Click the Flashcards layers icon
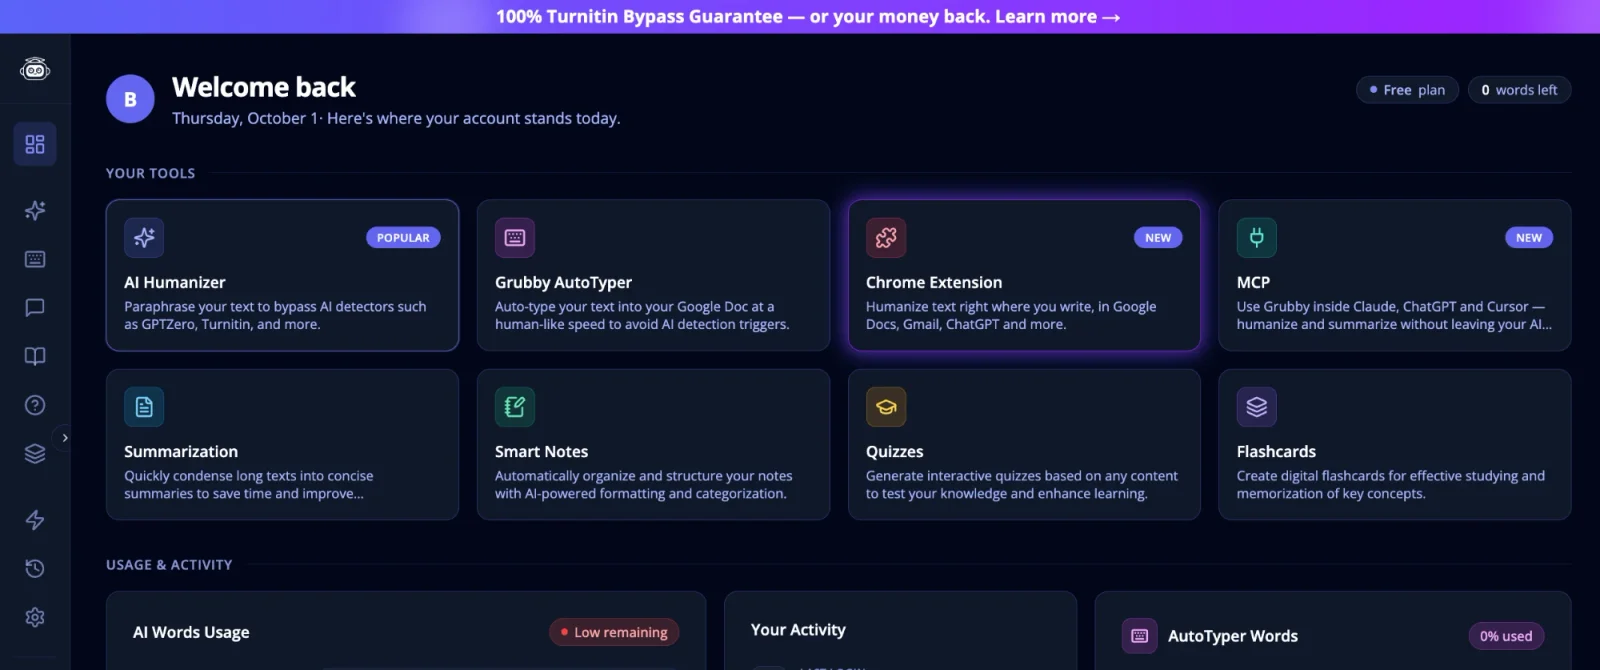The height and width of the screenshot is (670, 1600). (x=1257, y=407)
